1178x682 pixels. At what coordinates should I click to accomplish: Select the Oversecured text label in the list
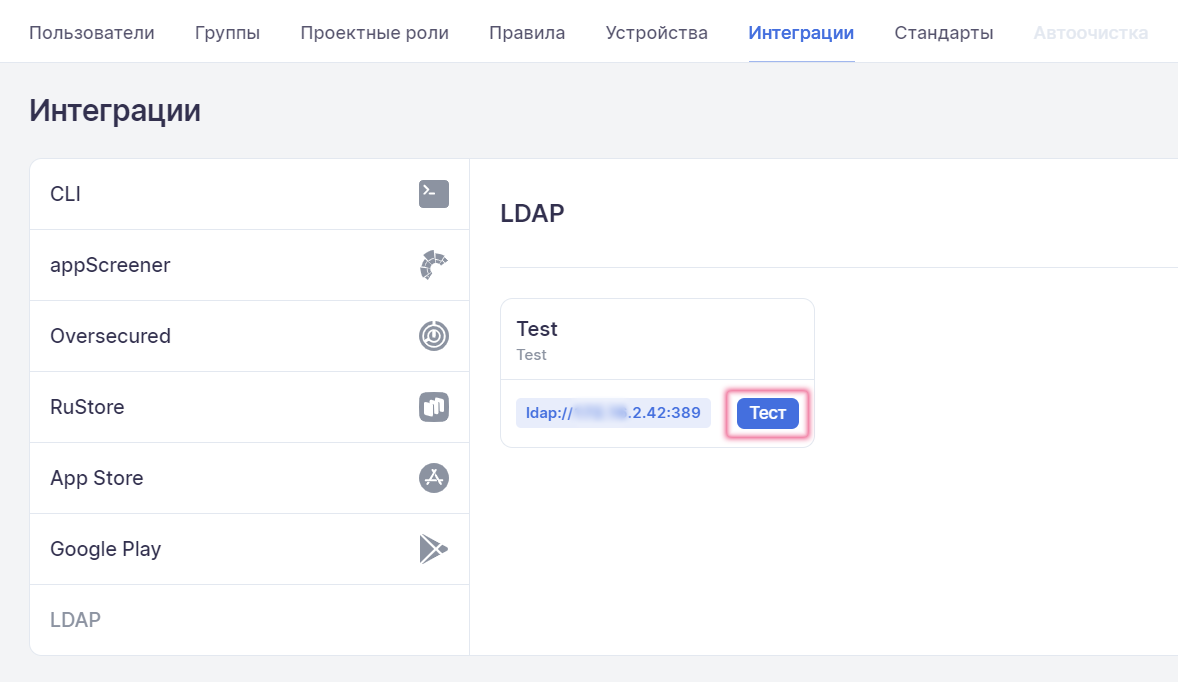pos(110,336)
